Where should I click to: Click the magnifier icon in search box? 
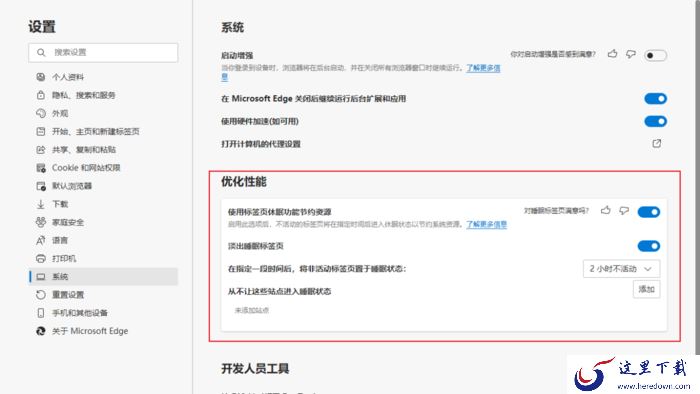point(41,53)
